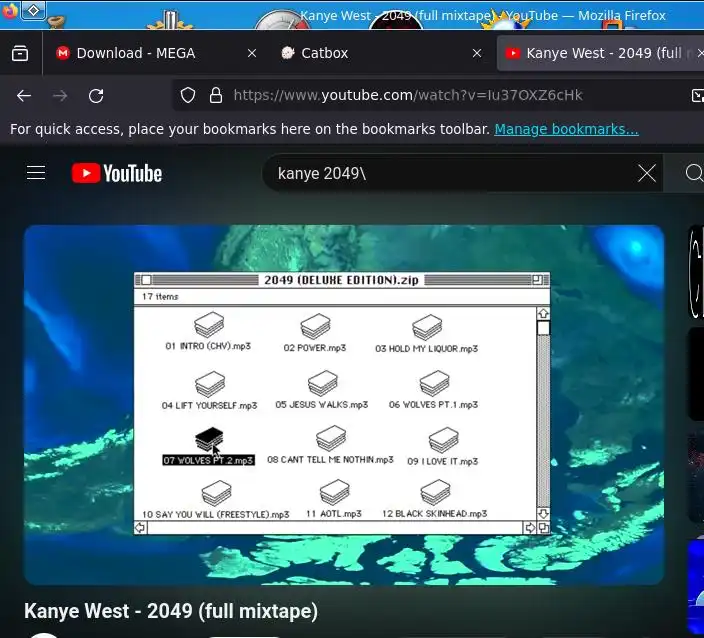Viewport: 704px width, 638px height.
Task: Click 10 SAY YOU WILL (FREESTYLE).mp3 icon
Action: tap(216, 493)
